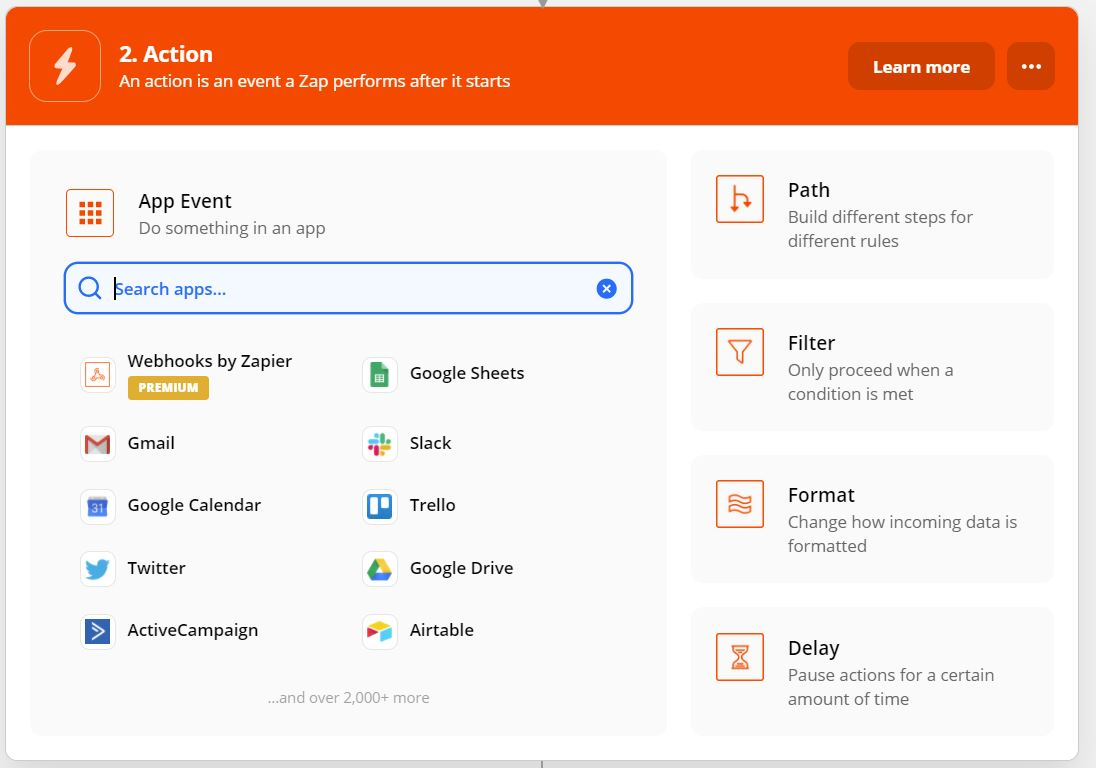1096x768 pixels.
Task: Click the App Event heading
Action: tap(185, 201)
